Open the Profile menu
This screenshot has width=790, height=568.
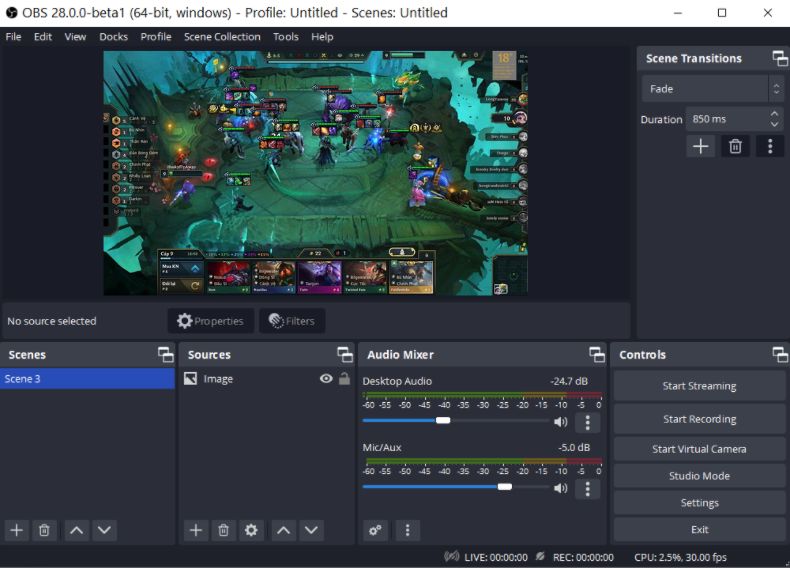tap(156, 37)
